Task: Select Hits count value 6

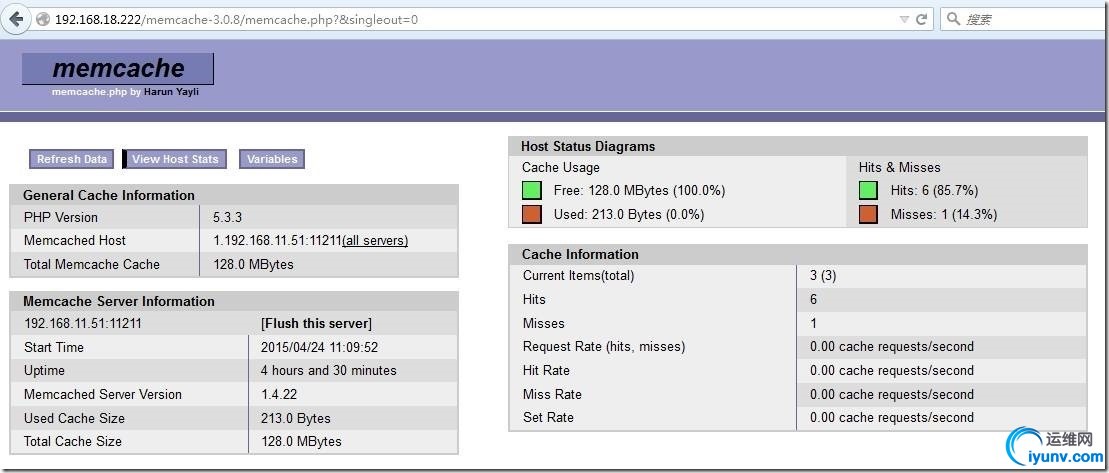Action: (x=813, y=300)
